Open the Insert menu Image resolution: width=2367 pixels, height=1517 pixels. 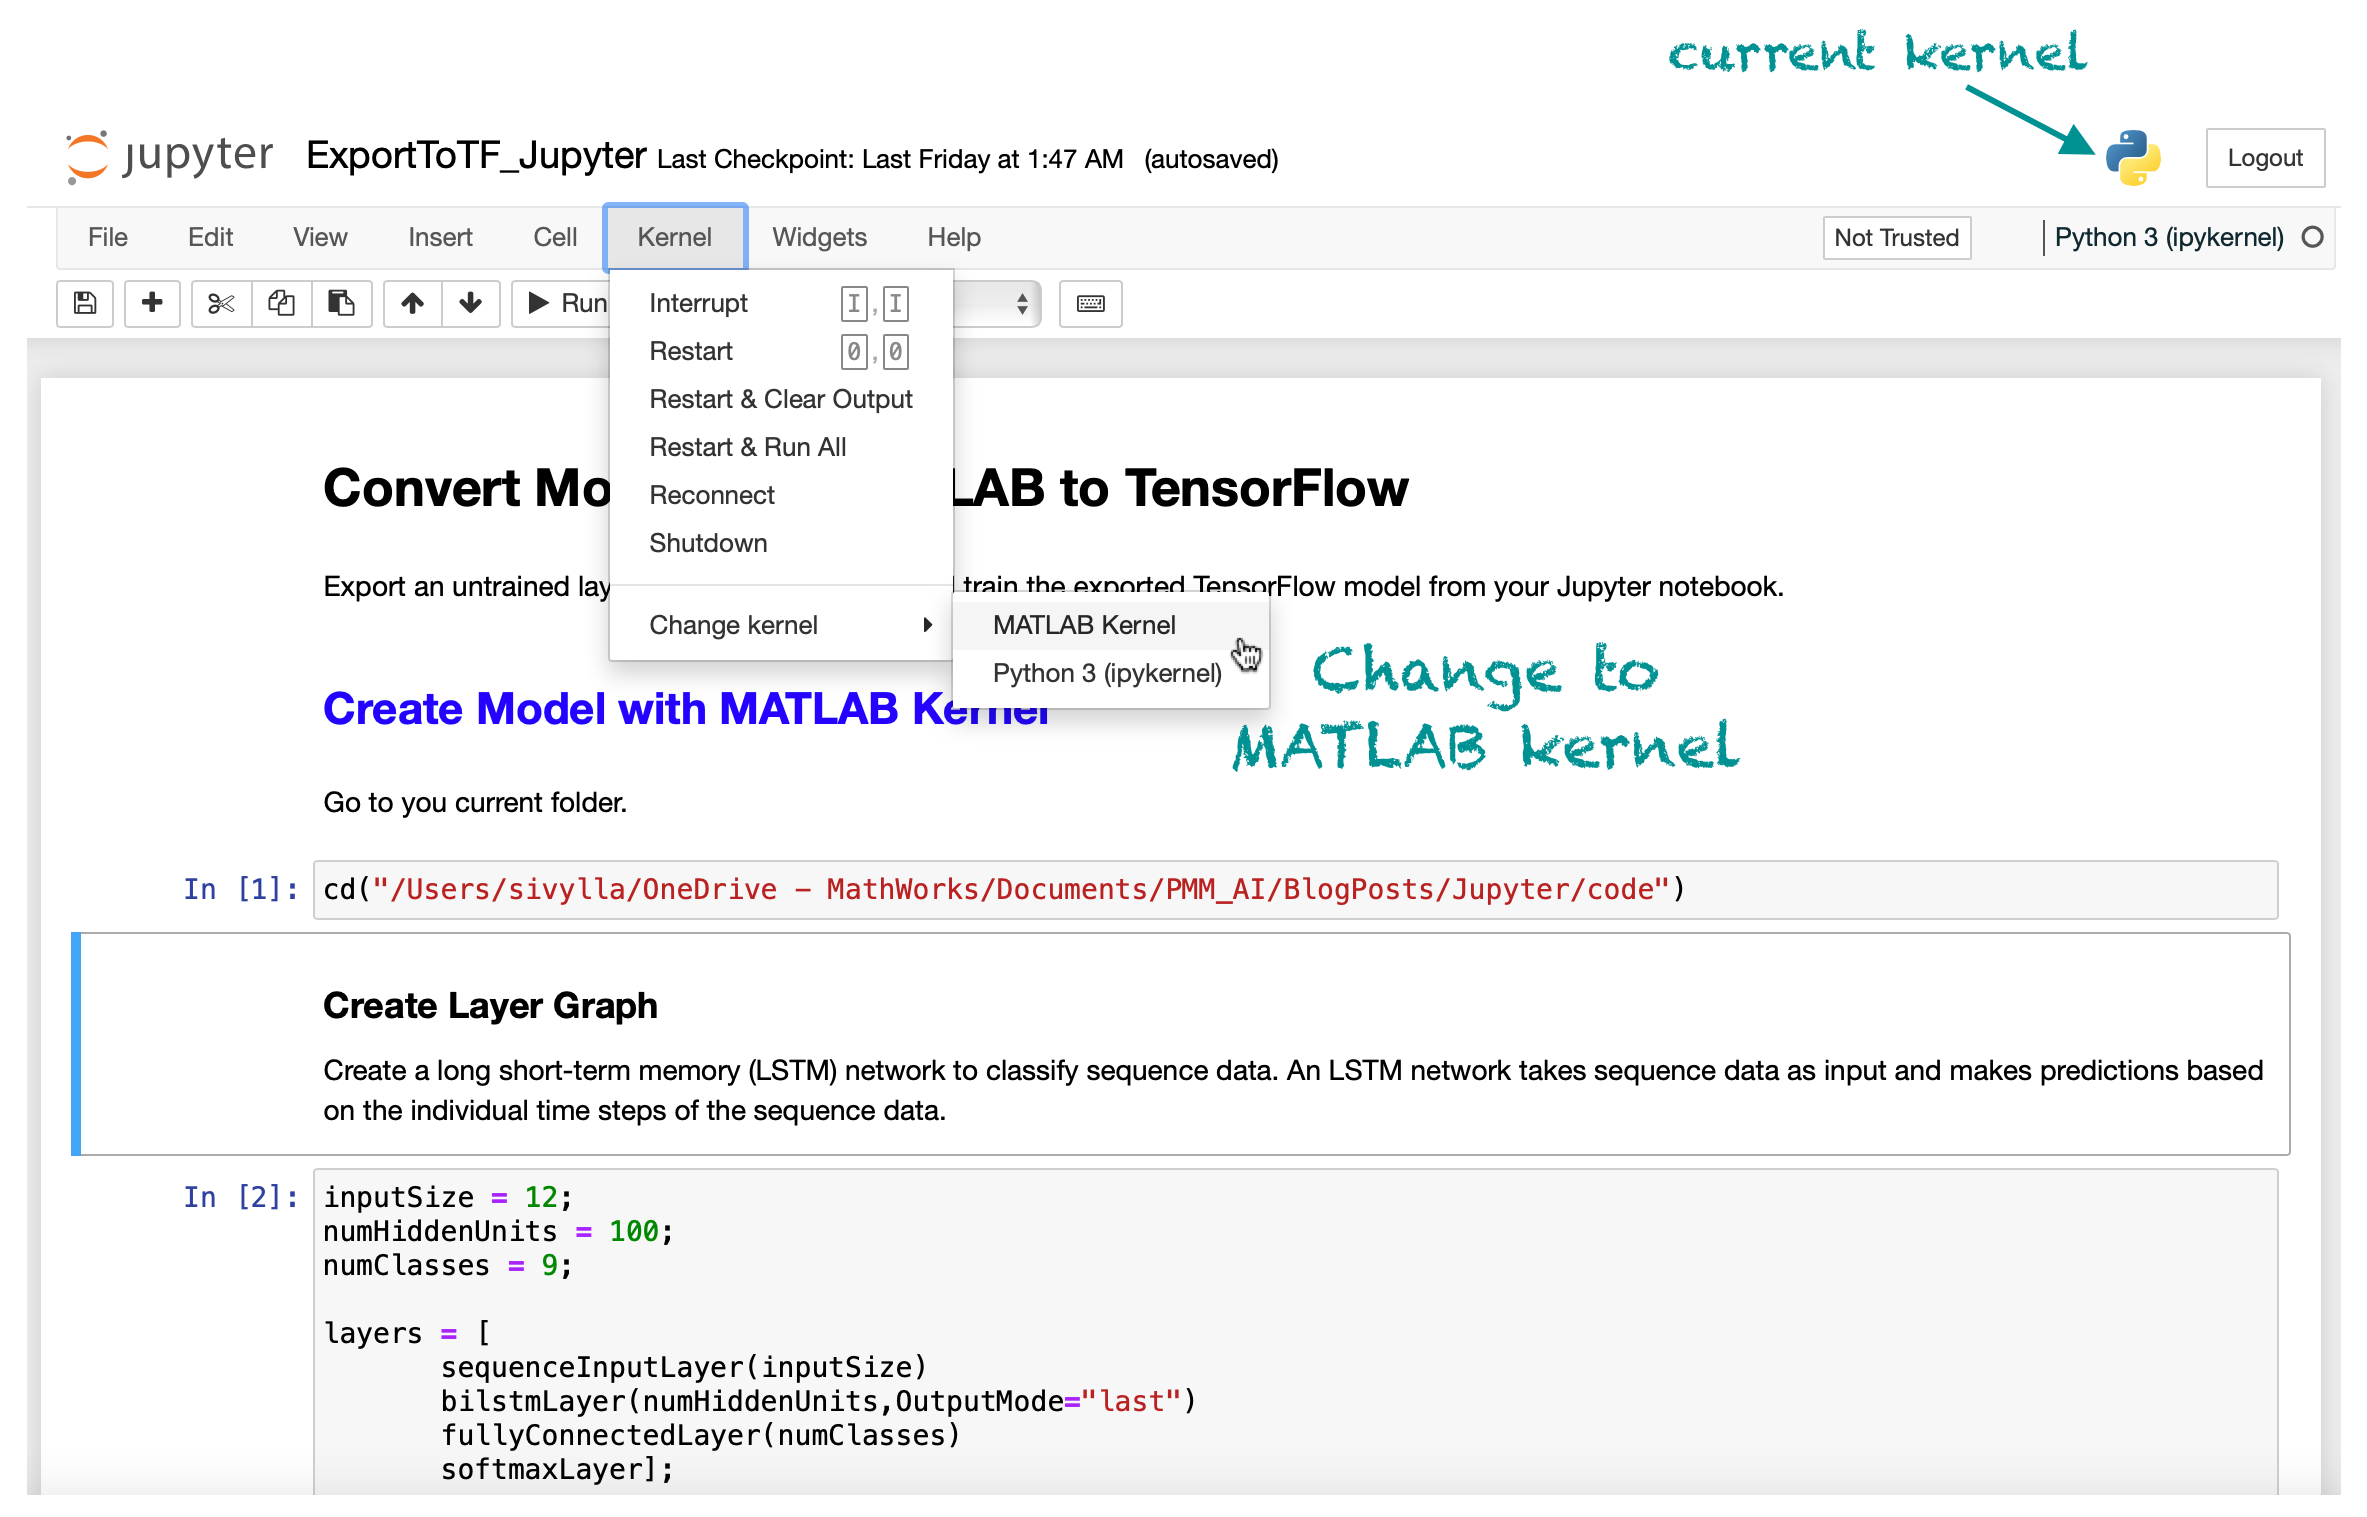(440, 237)
